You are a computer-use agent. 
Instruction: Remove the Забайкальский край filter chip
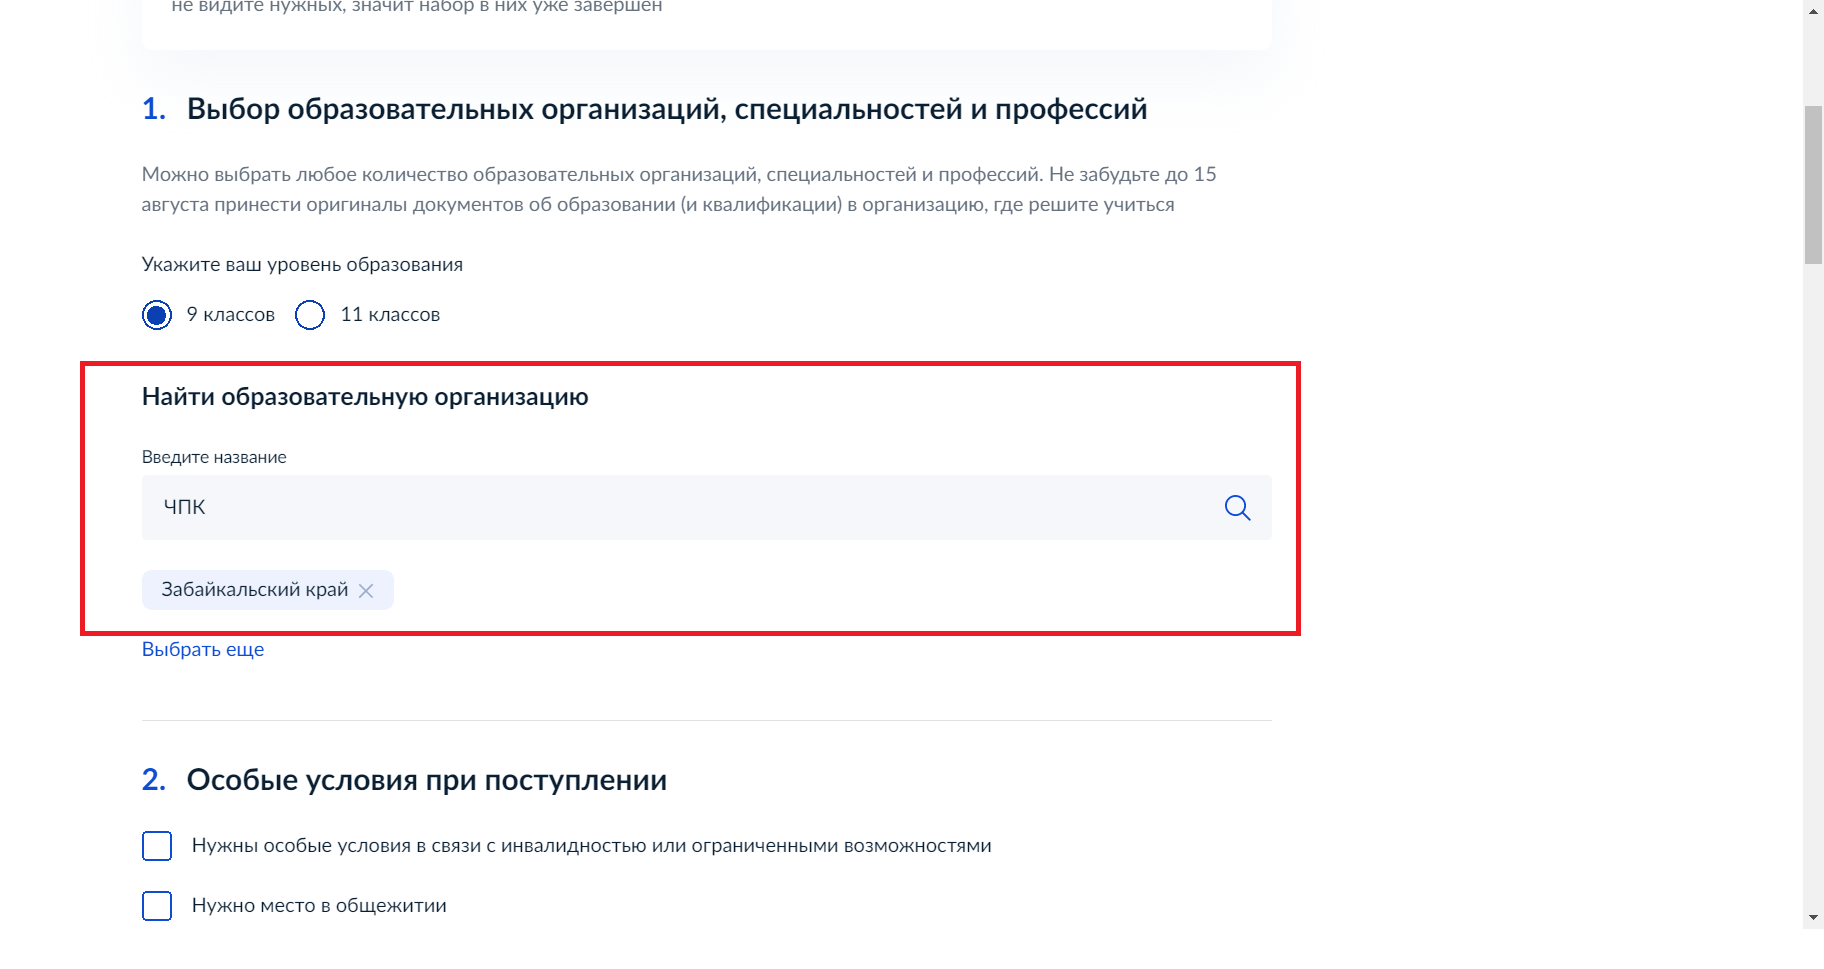(366, 590)
